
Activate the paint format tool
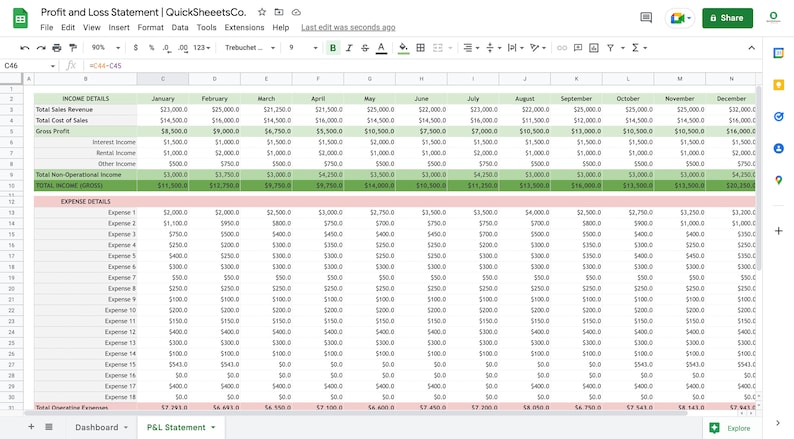[x=73, y=48]
